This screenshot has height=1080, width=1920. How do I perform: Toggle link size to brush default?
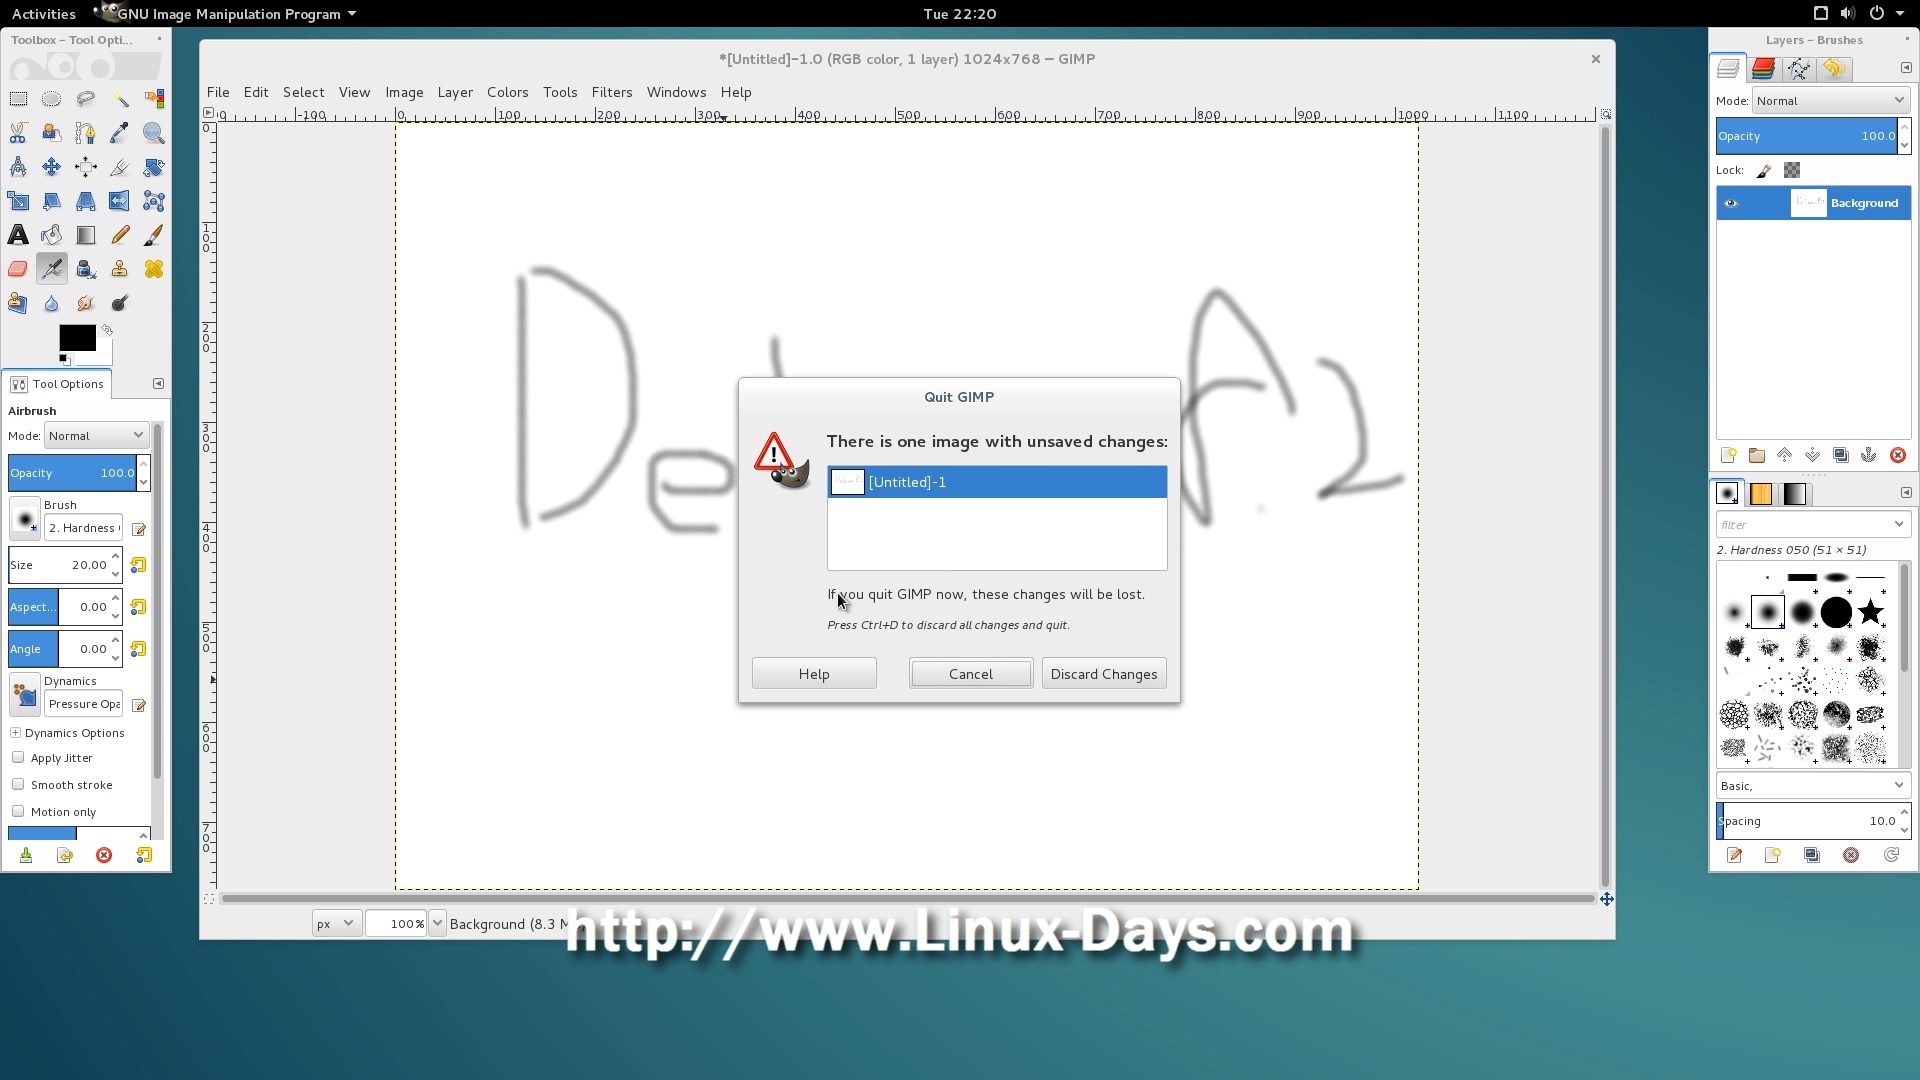click(138, 565)
